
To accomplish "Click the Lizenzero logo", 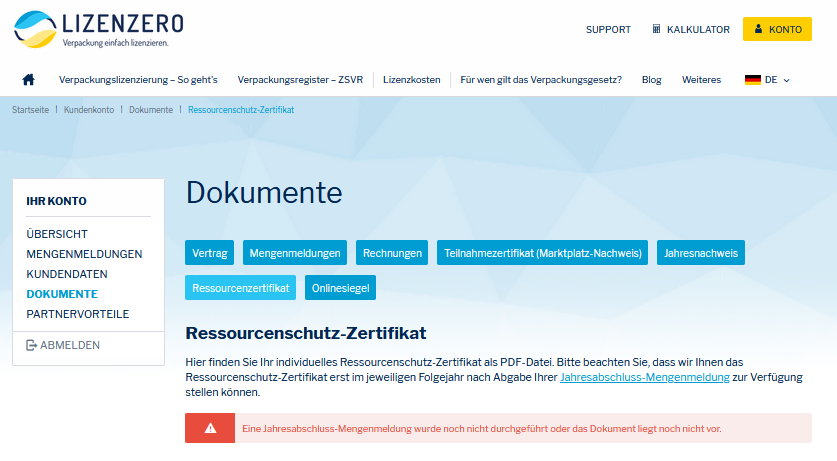I will pos(99,29).
